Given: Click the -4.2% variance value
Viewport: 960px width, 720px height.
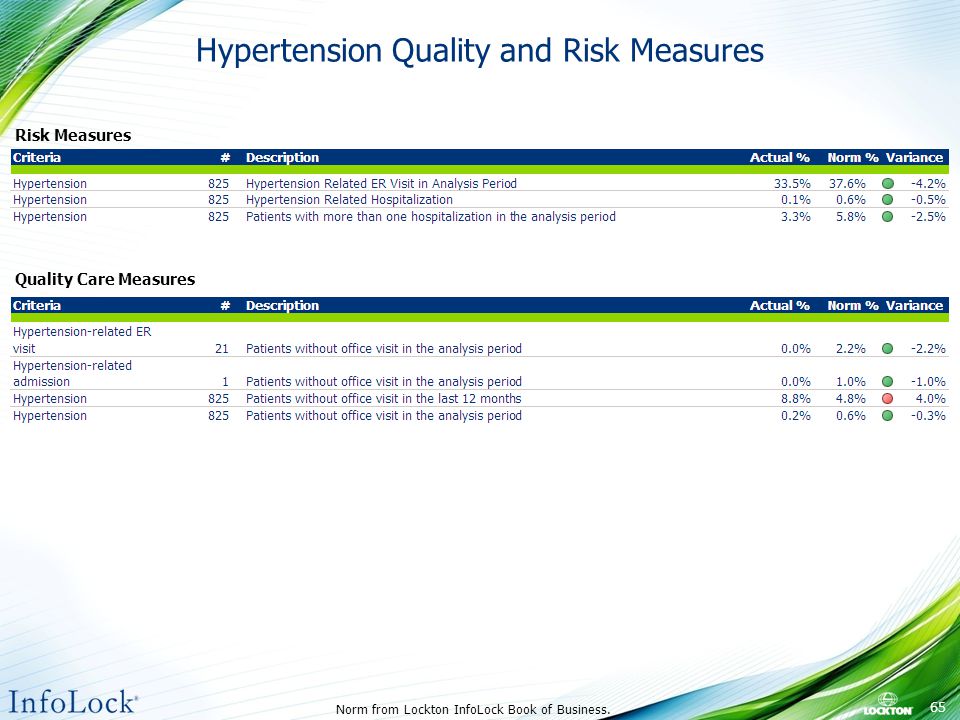Looking at the screenshot, I should point(928,184).
